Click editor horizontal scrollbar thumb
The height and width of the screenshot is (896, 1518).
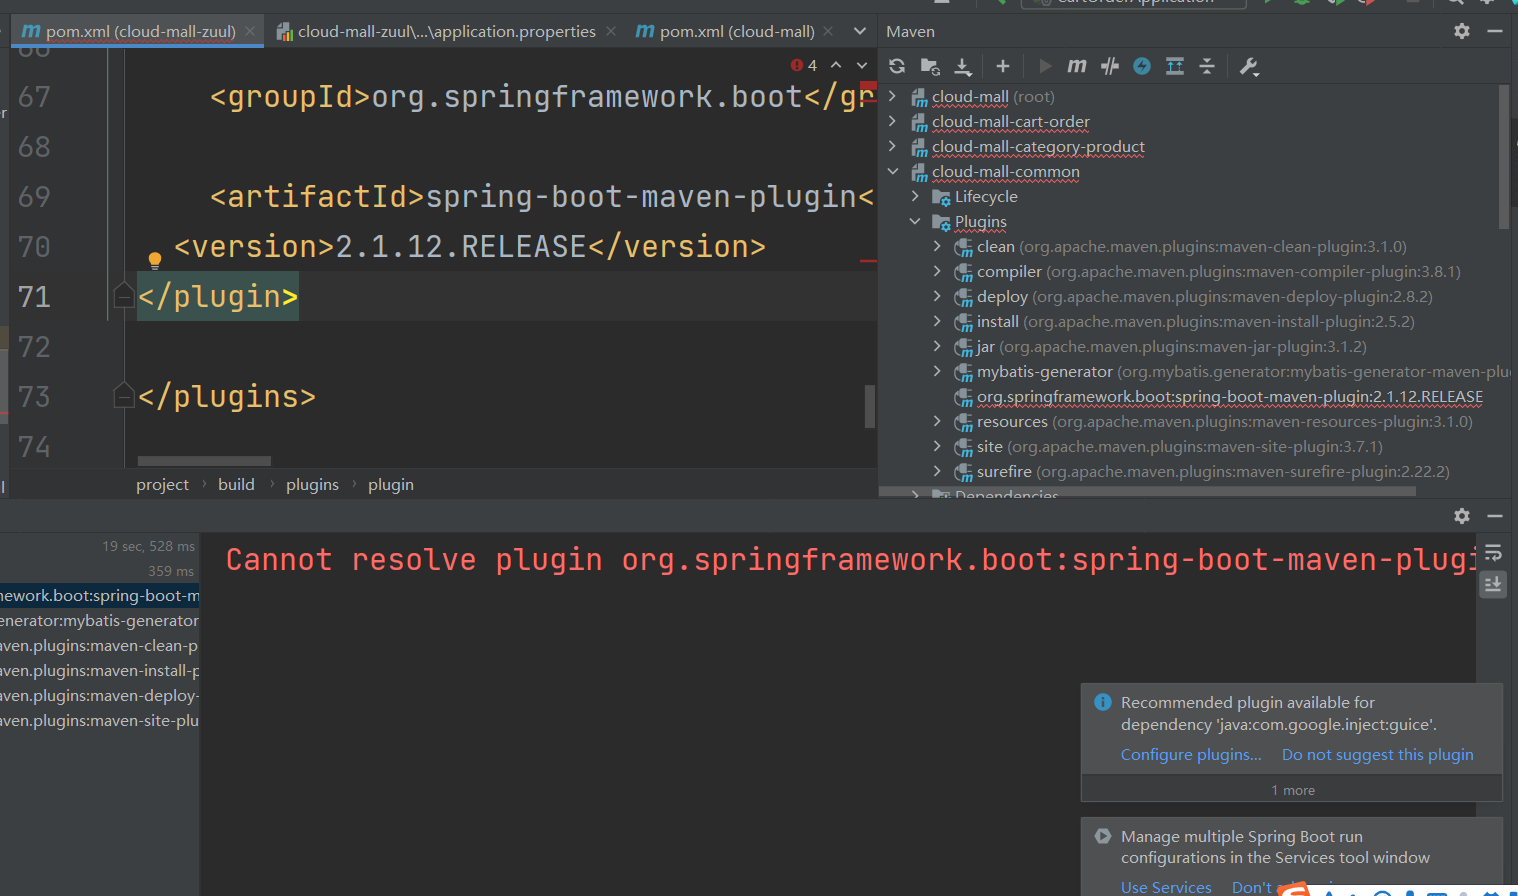coord(204,461)
